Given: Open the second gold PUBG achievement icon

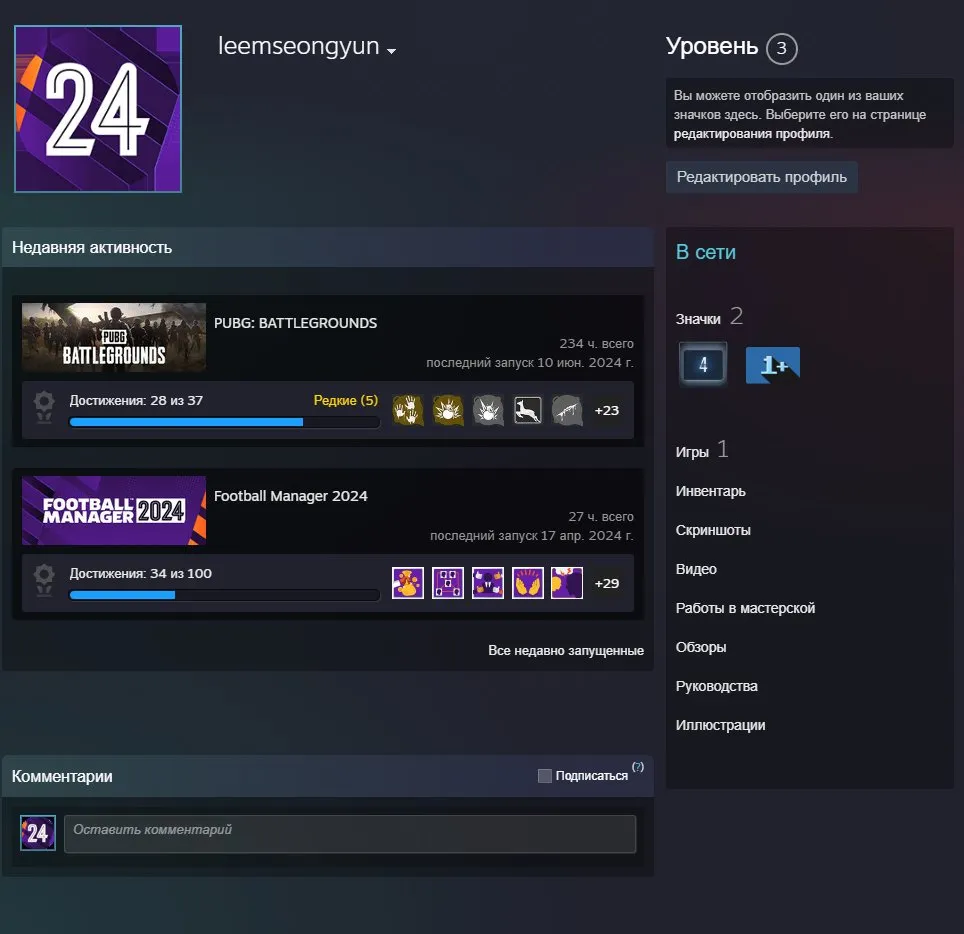Looking at the screenshot, I should click(448, 410).
